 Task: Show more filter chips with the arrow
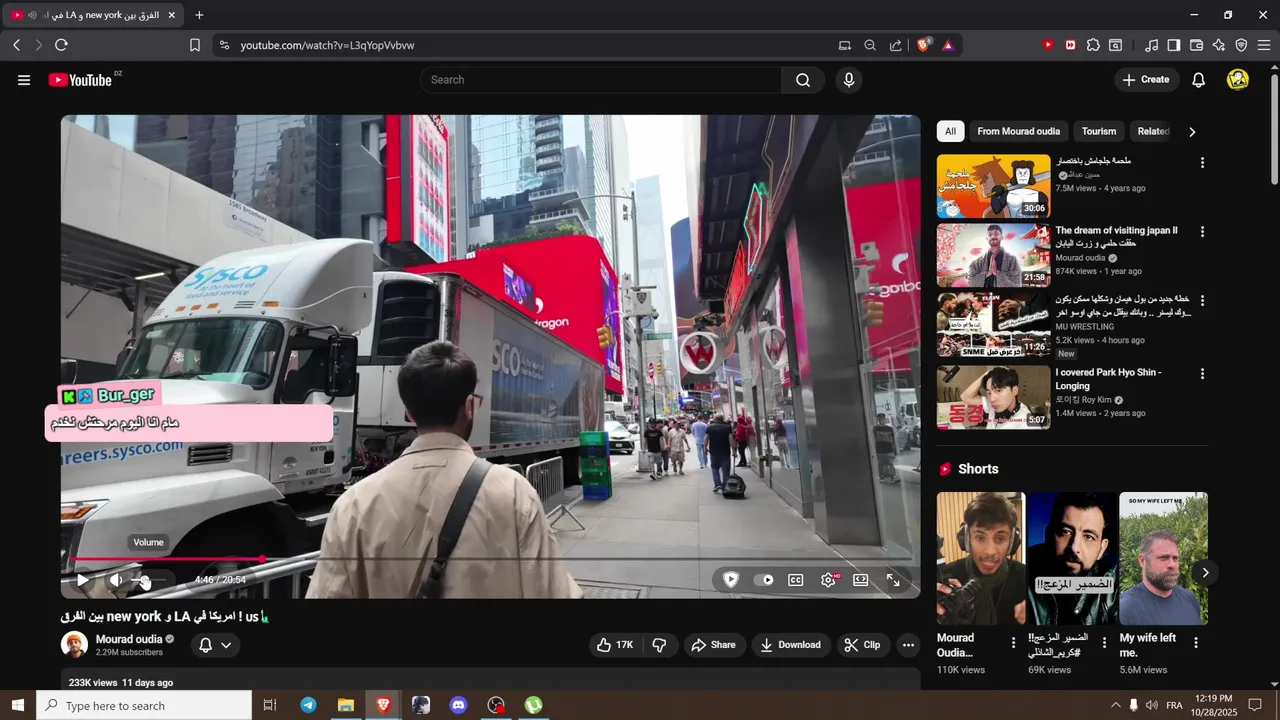coord(1192,131)
